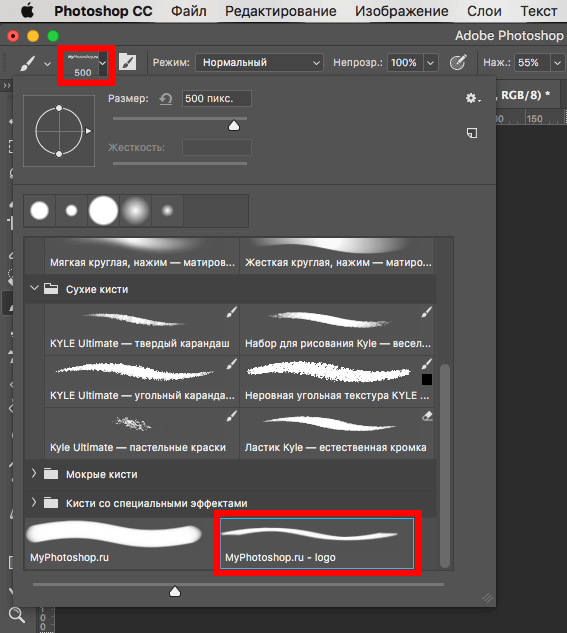Open the Текст menu
The image size is (567, 633).
(539, 11)
